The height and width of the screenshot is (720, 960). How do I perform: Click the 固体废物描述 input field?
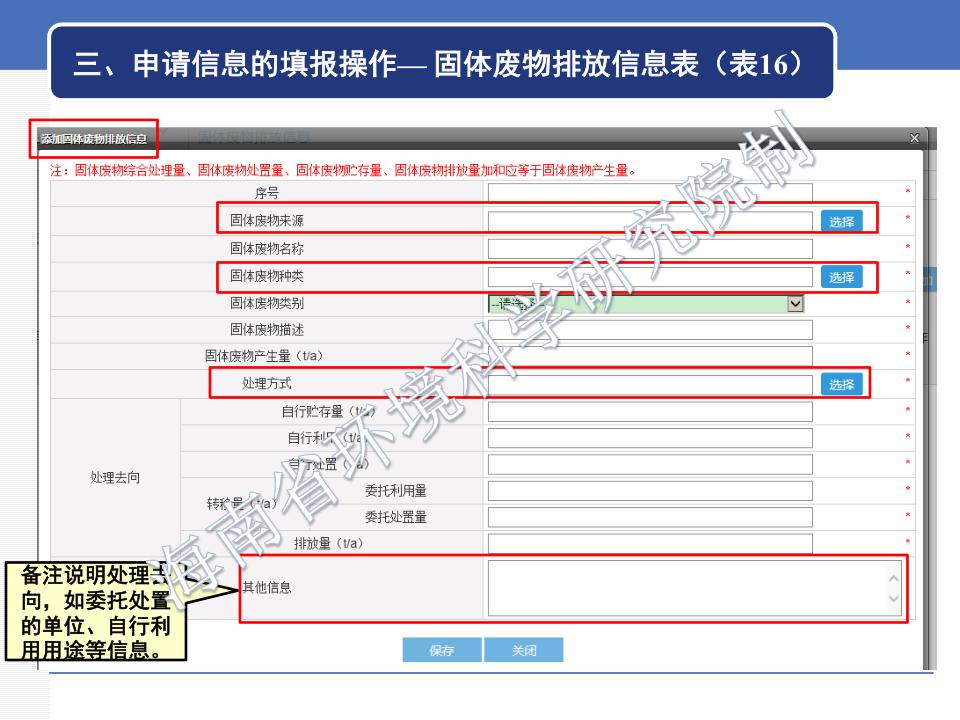[650, 329]
